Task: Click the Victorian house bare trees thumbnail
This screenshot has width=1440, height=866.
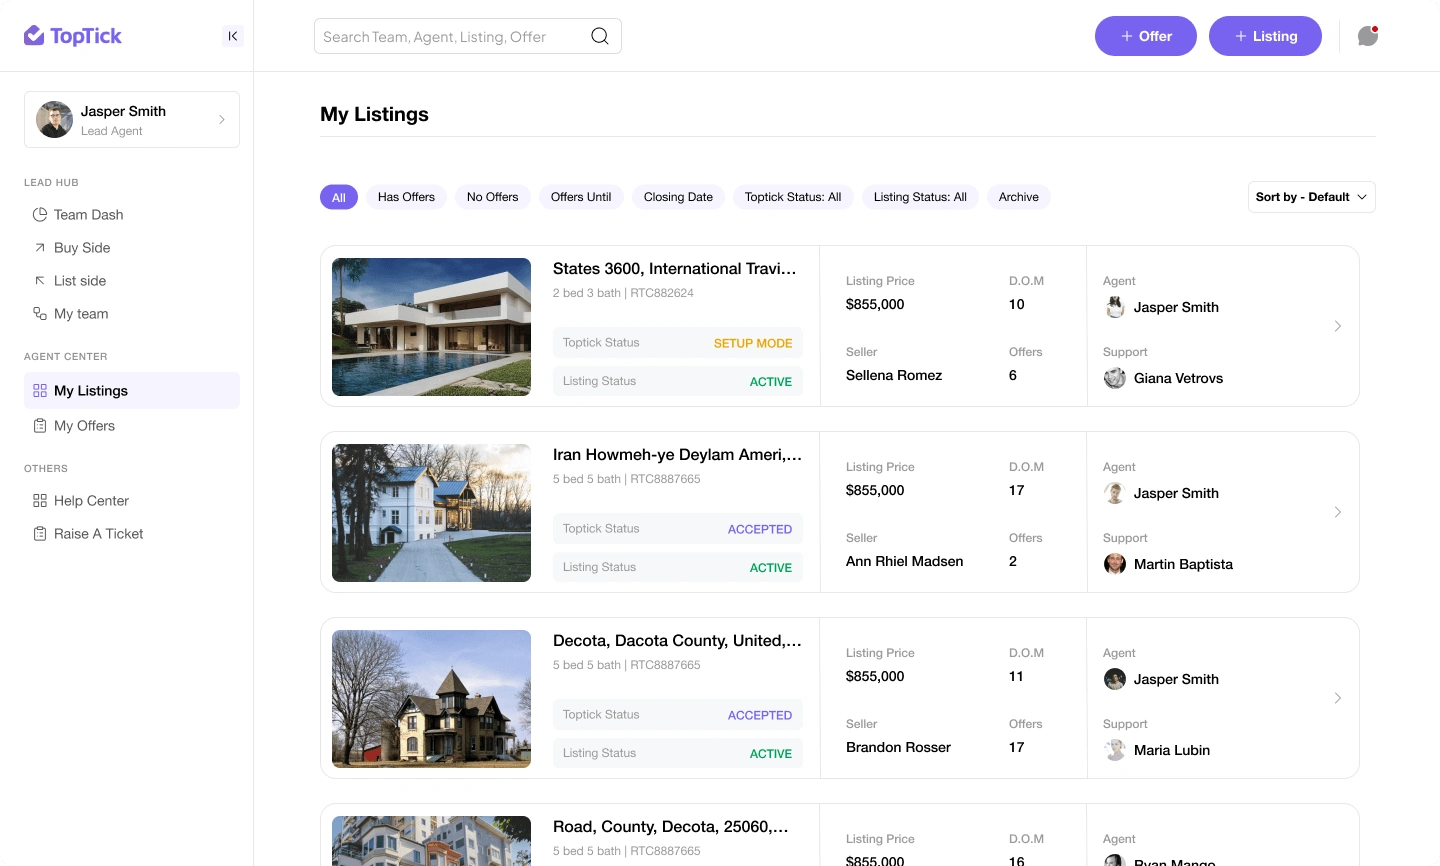Action: 431,699
